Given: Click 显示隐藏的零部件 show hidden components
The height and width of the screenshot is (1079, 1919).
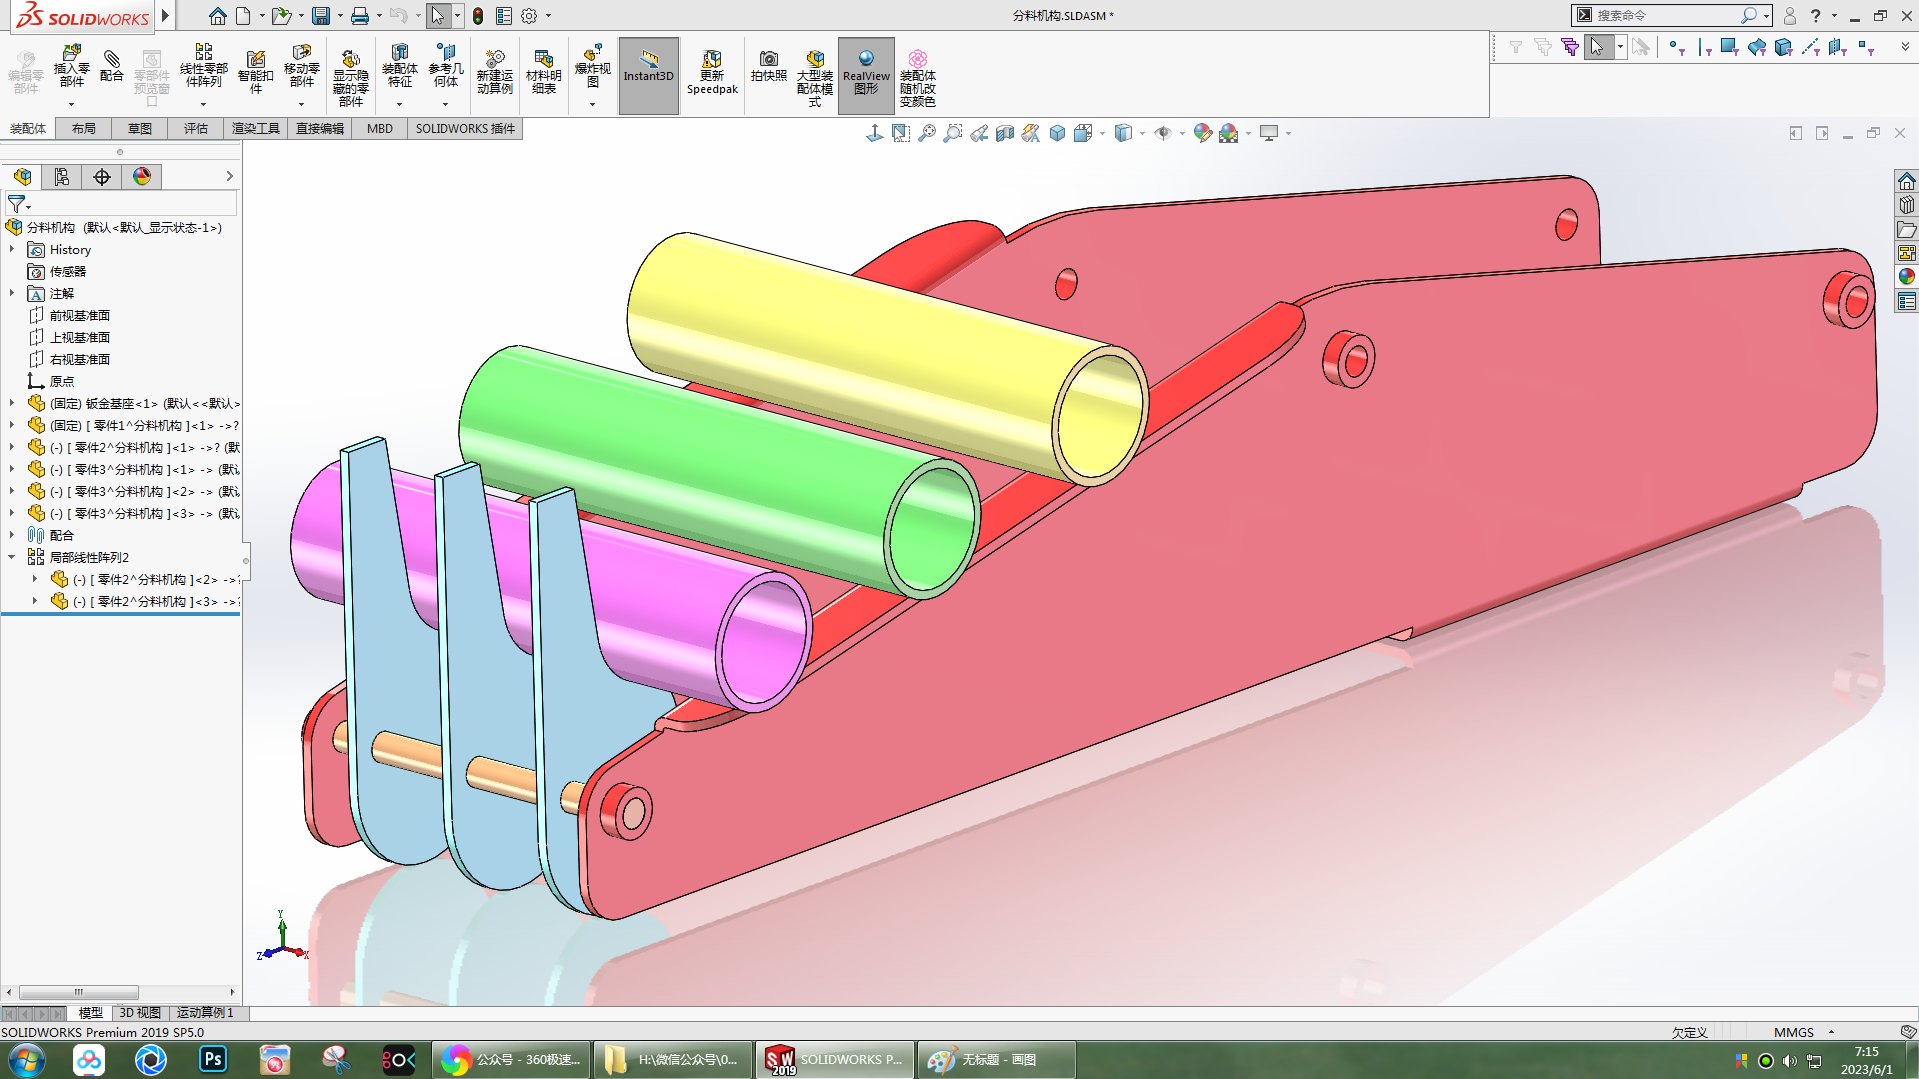Looking at the screenshot, I should pyautogui.click(x=350, y=77).
